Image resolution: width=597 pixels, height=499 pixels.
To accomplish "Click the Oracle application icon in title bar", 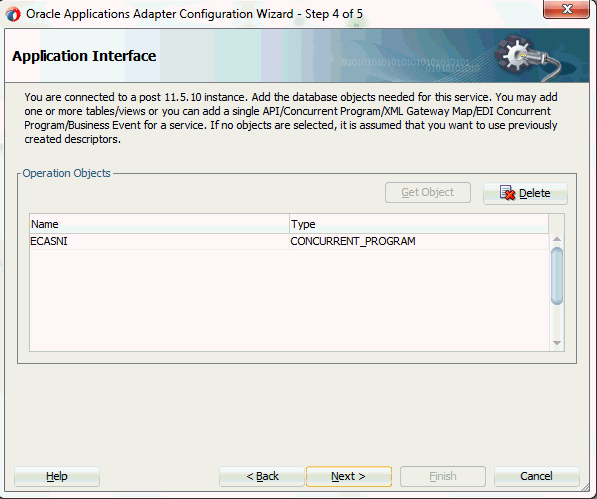I will coord(13,14).
